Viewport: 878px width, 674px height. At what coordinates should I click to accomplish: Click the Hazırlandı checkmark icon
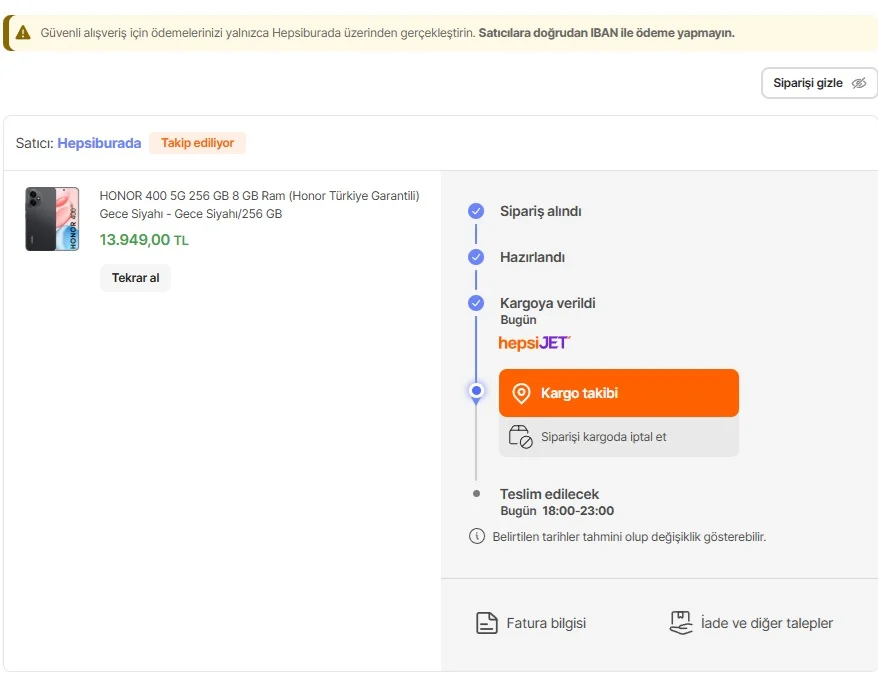point(476,257)
